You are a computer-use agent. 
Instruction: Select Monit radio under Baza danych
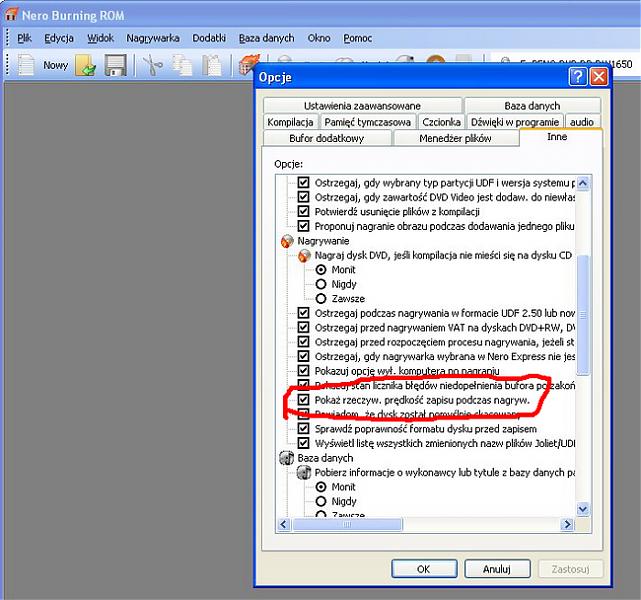[x=321, y=487]
